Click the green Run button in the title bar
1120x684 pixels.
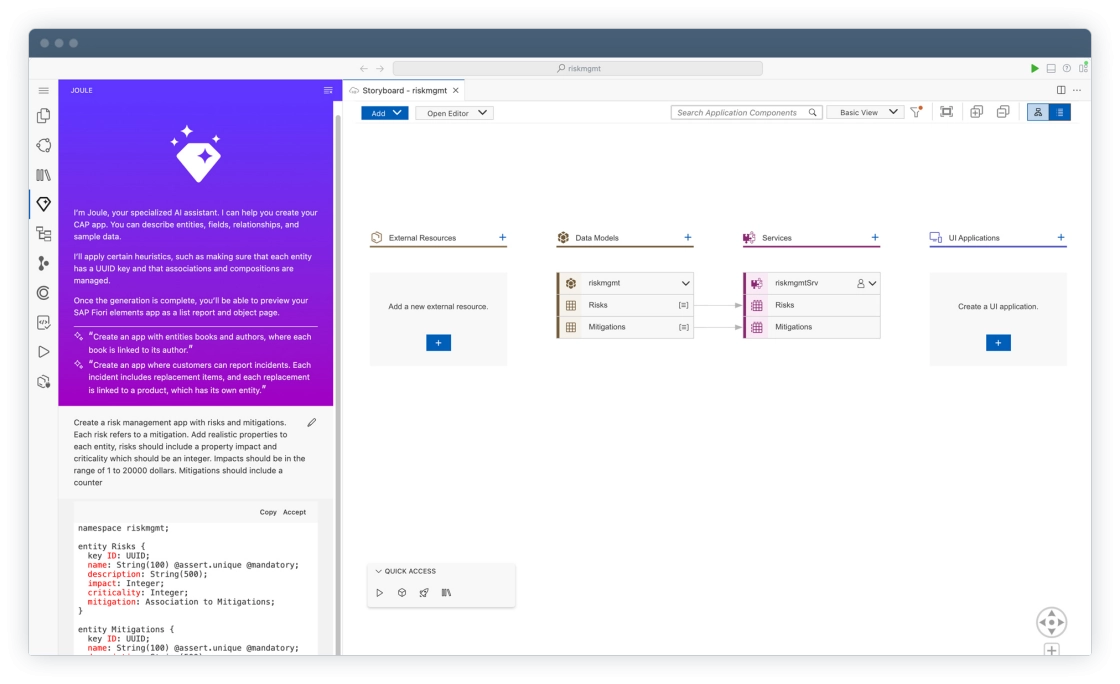[1034, 69]
